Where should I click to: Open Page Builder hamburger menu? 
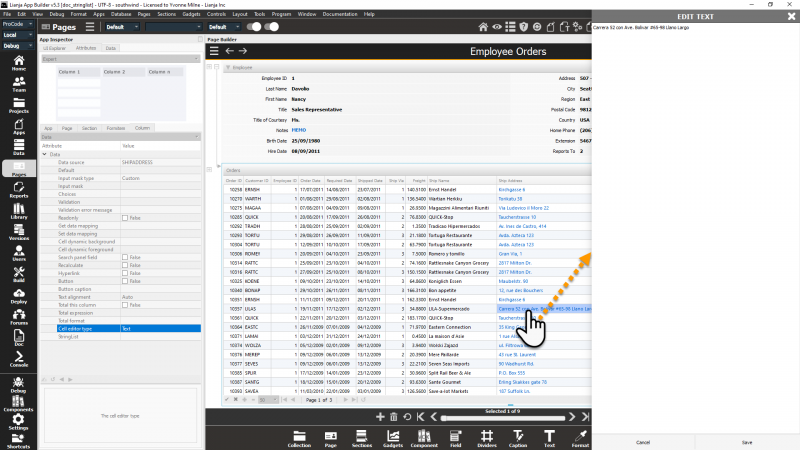(x=214, y=51)
